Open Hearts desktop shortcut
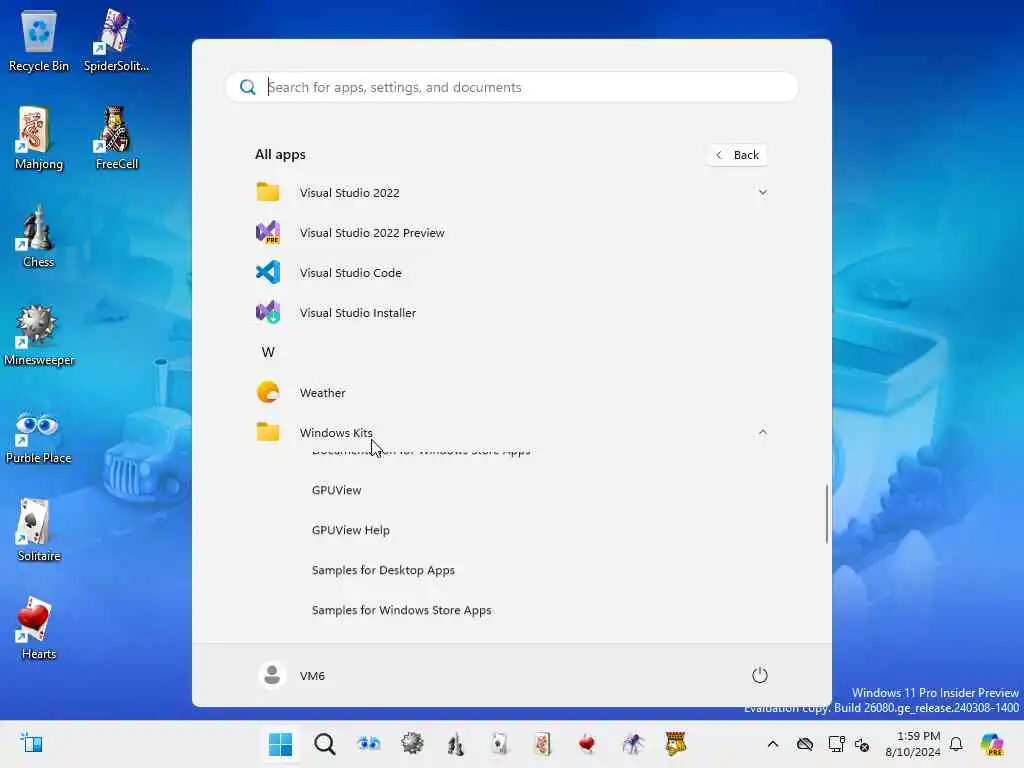The width and height of the screenshot is (1024, 768). pyautogui.click(x=39, y=628)
